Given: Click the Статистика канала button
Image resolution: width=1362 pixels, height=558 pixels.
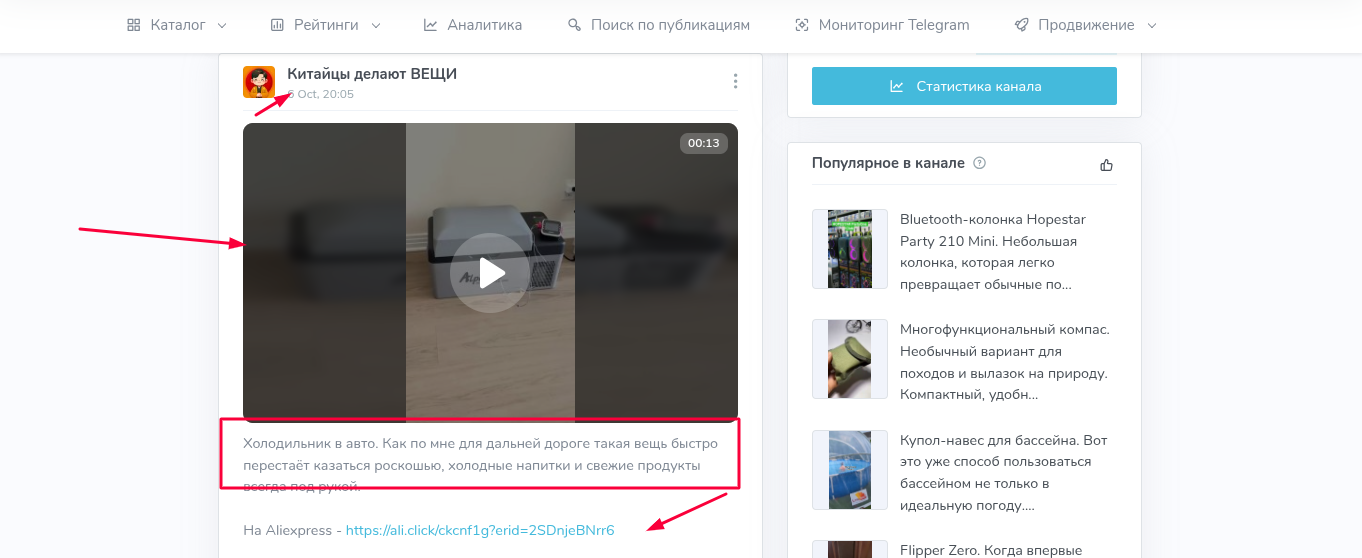Looking at the screenshot, I should coord(964,86).
